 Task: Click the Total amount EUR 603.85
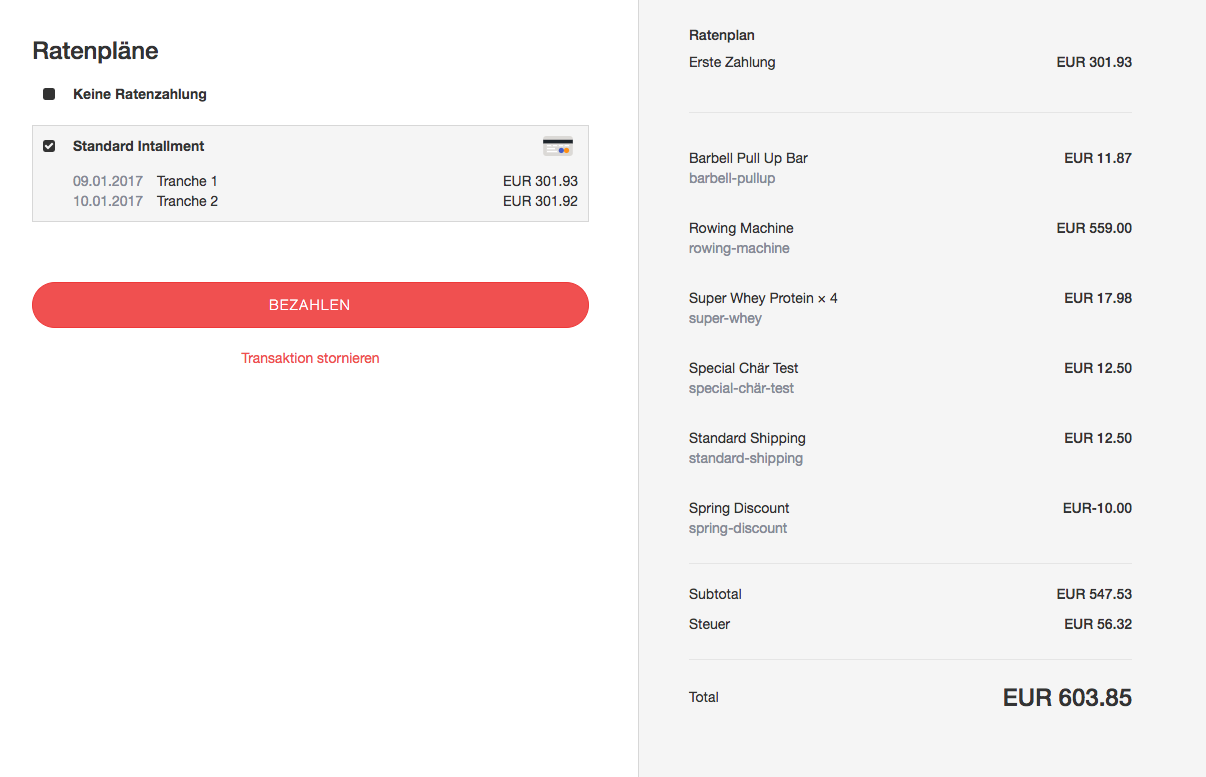coord(1067,698)
